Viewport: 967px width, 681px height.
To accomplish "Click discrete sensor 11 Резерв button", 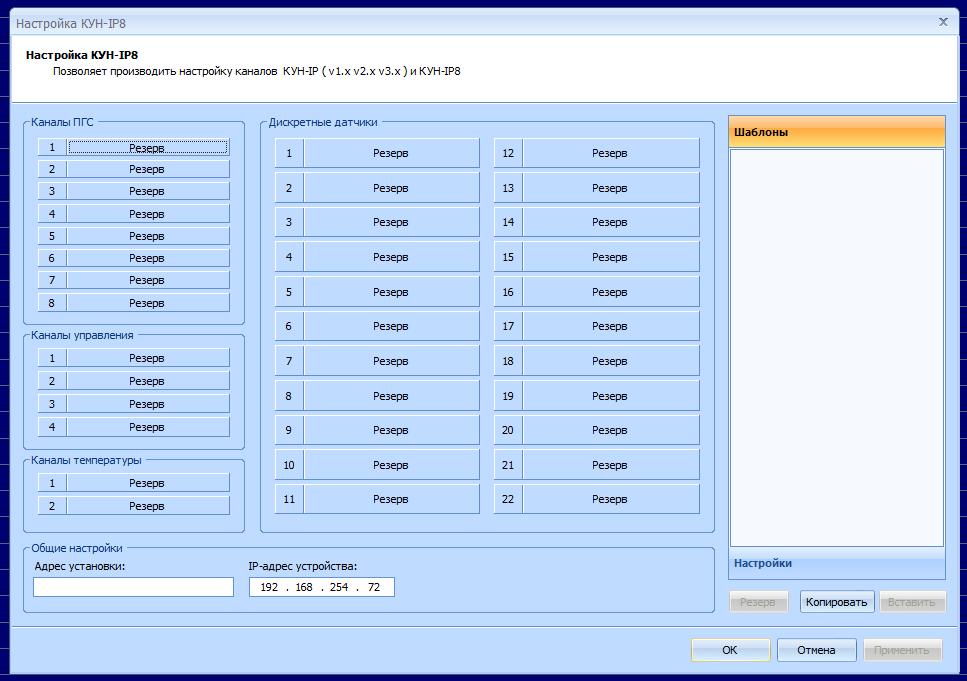I will click(390, 499).
